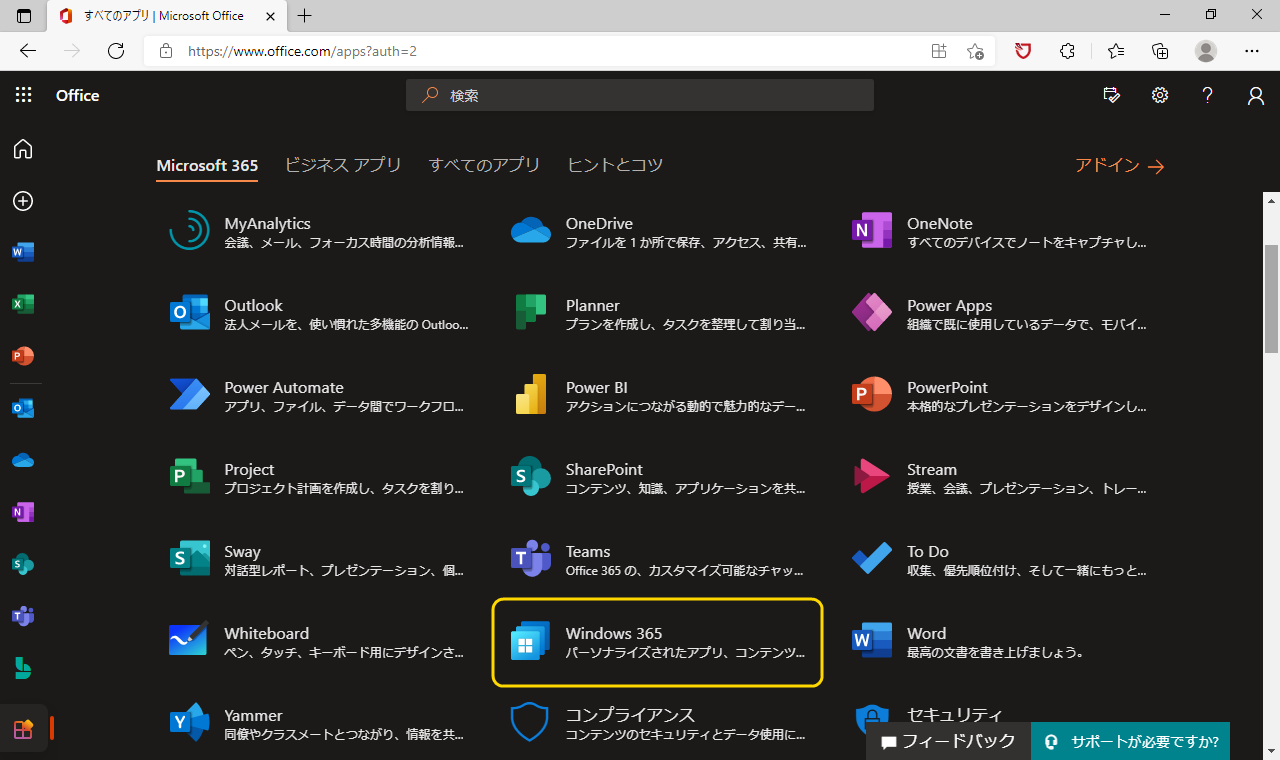Launch the OneNote app tile icon
1280x760 pixels.
[872, 230]
